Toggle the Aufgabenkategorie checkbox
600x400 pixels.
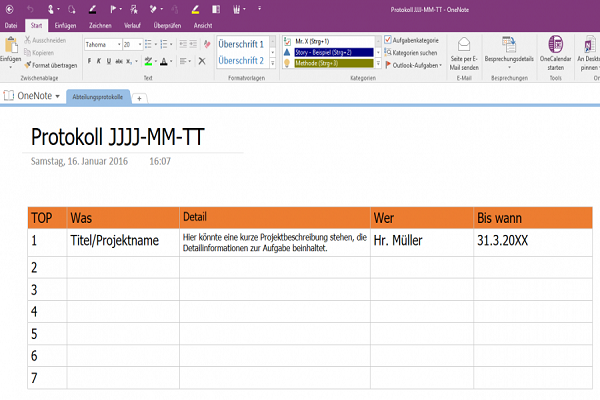coord(389,40)
